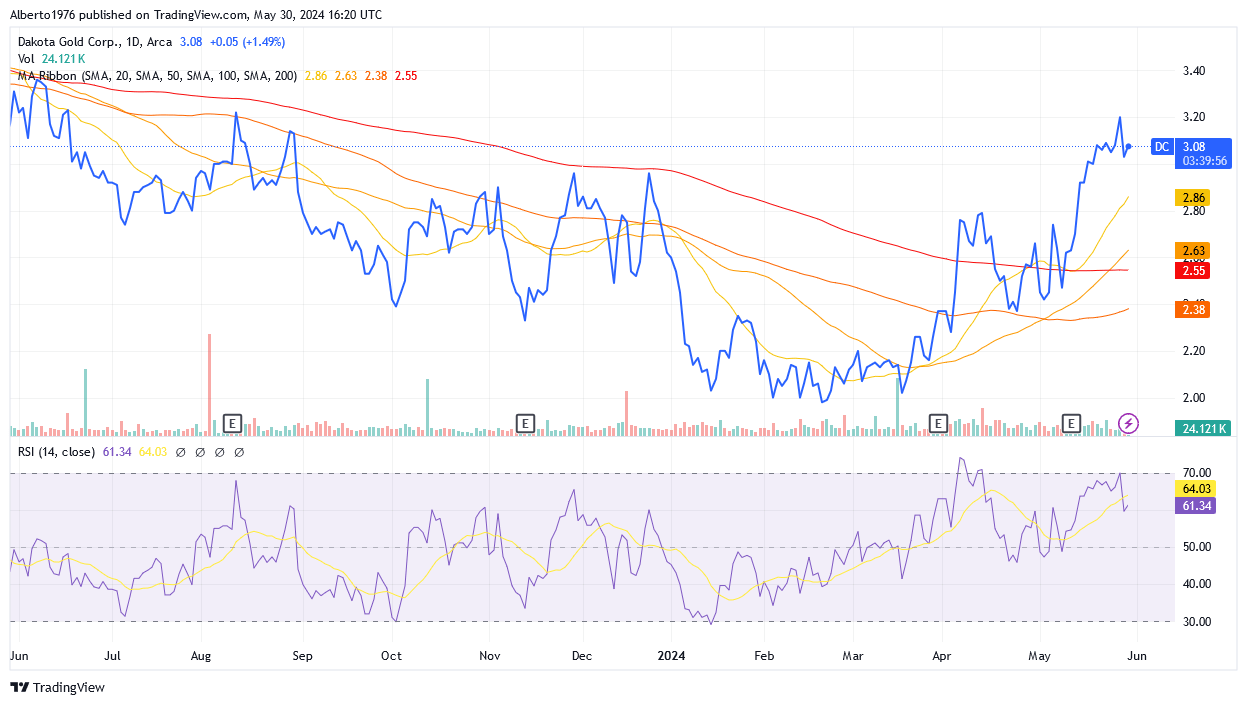Image resolution: width=1247 pixels, height=705 pixels.
Task: Click the Oct label on time axis
Action: coord(391,656)
